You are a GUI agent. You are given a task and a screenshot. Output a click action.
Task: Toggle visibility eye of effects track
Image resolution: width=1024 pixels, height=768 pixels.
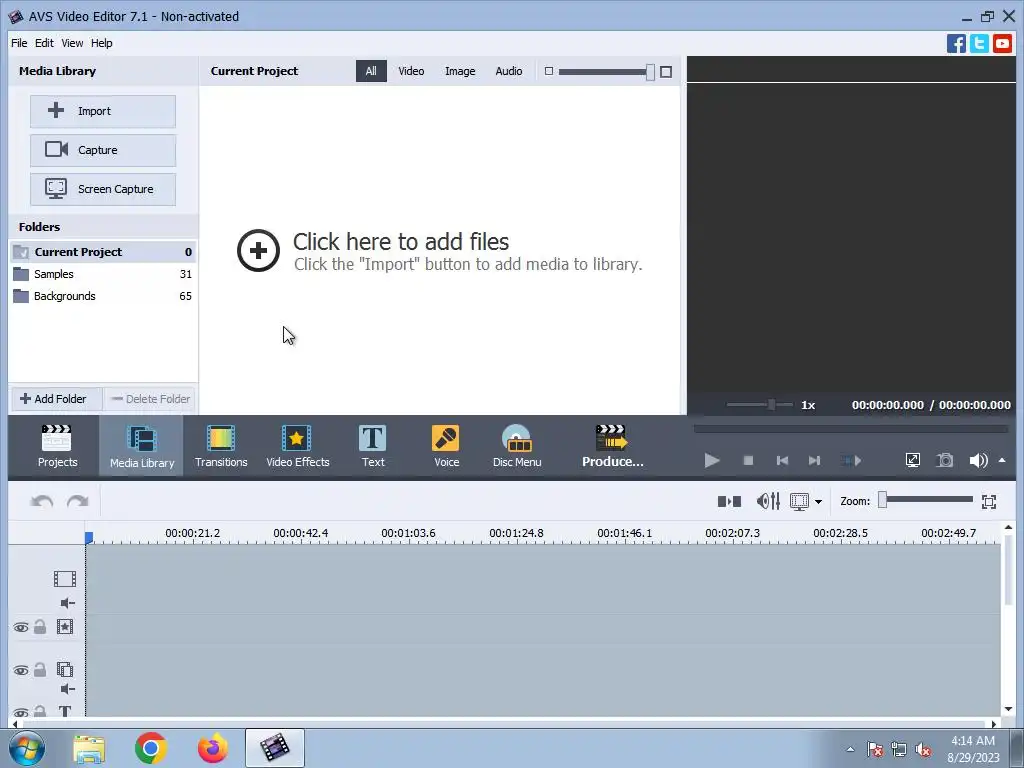[x=21, y=628]
